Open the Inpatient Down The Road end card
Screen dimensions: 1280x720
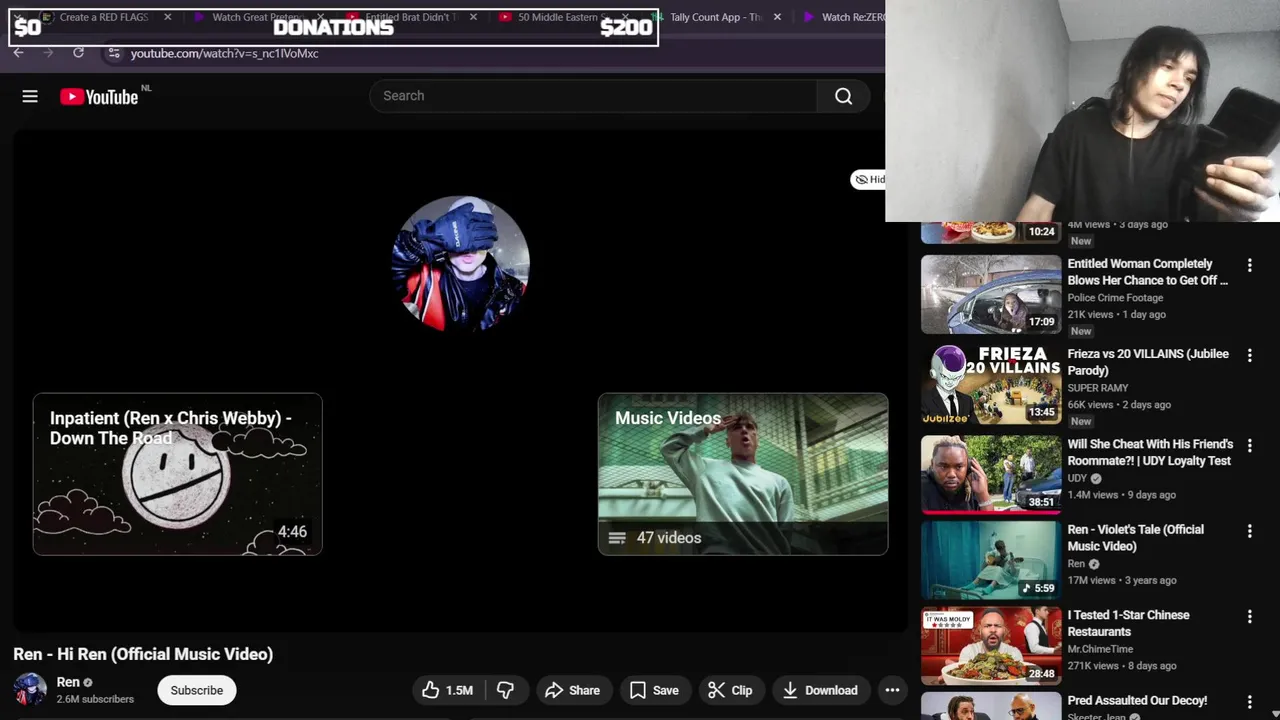click(177, 474)
